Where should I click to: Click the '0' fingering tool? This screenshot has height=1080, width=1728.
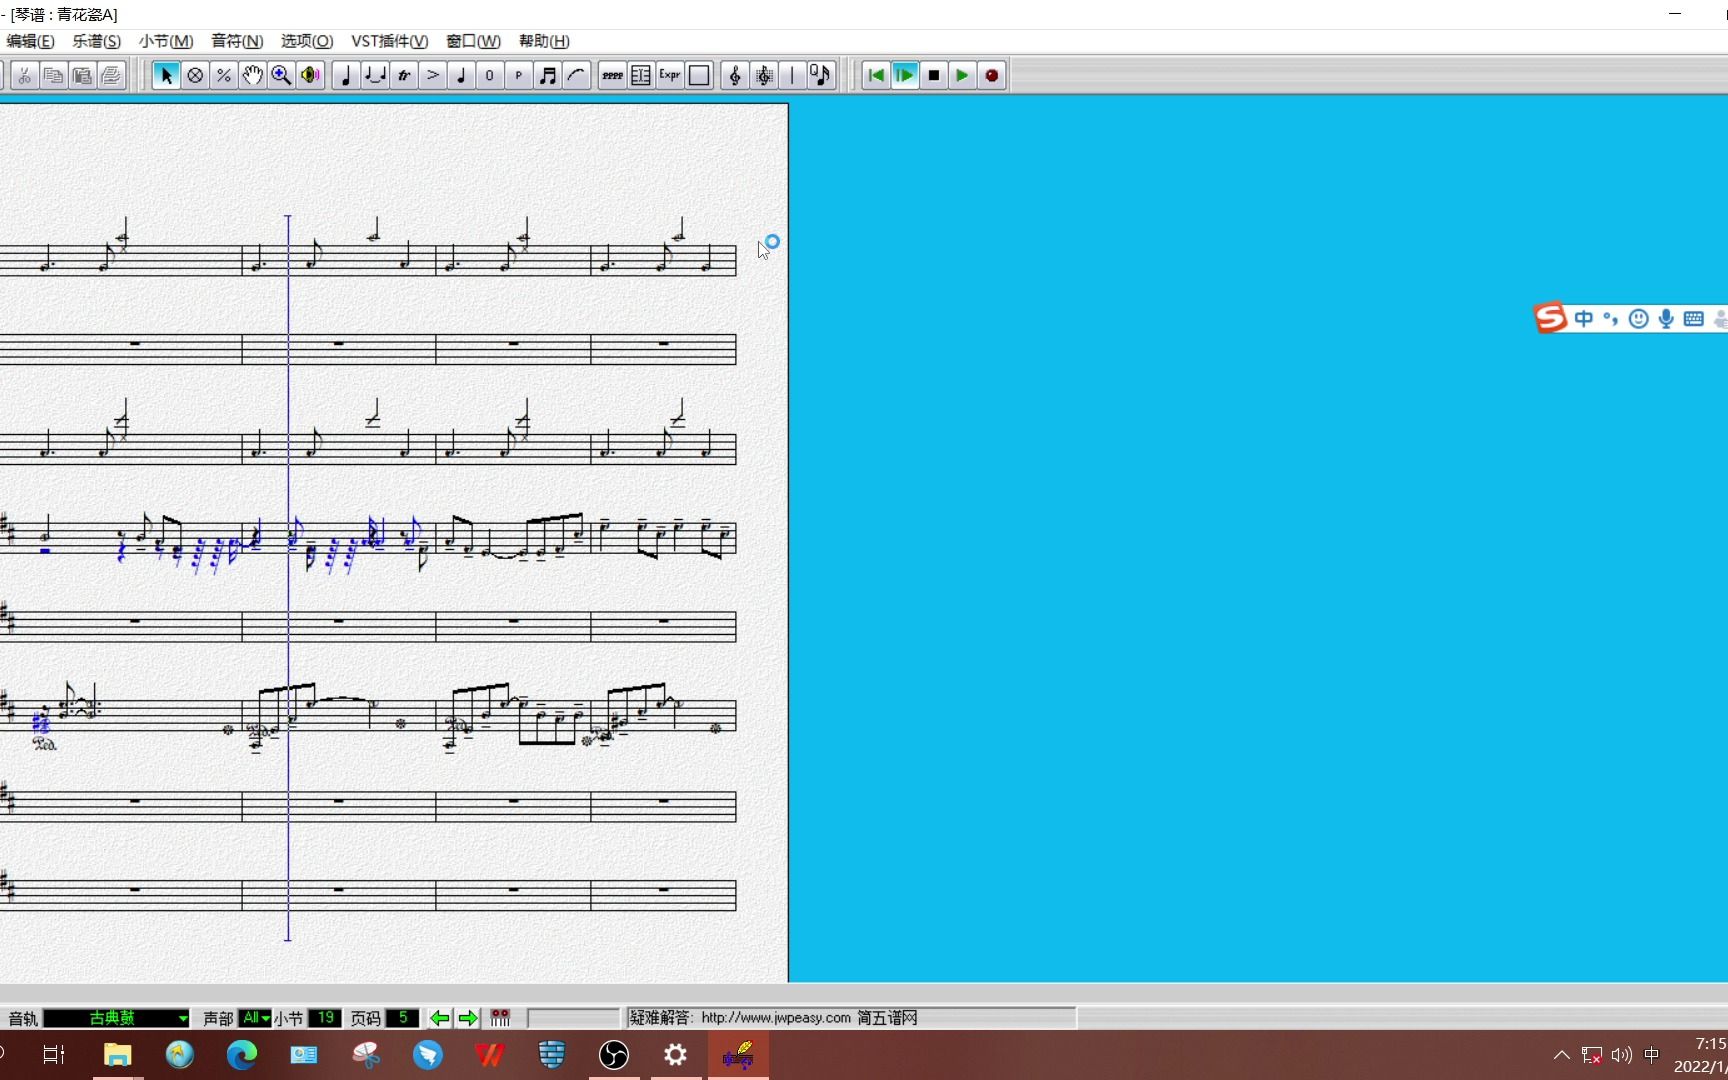490,75
